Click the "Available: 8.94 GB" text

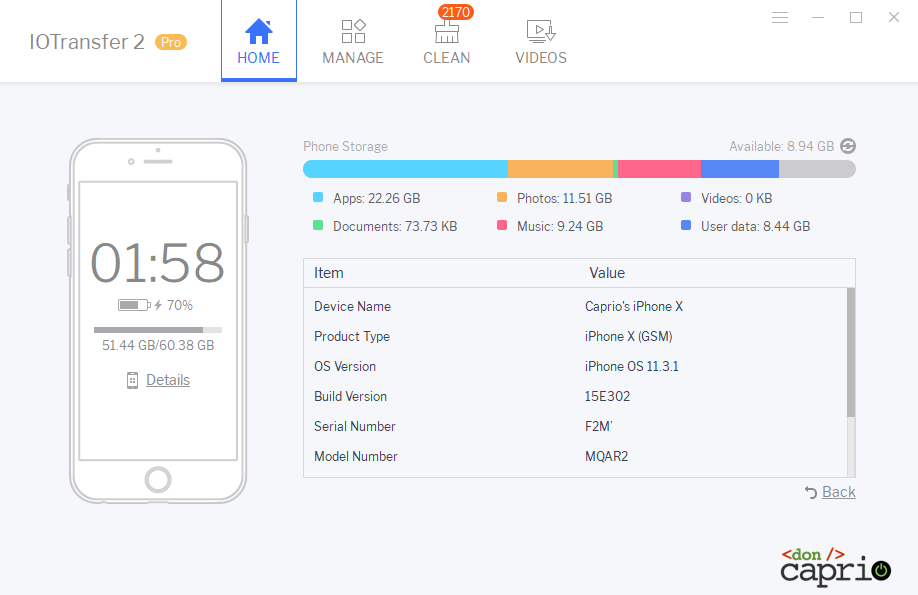click(782, 146)
